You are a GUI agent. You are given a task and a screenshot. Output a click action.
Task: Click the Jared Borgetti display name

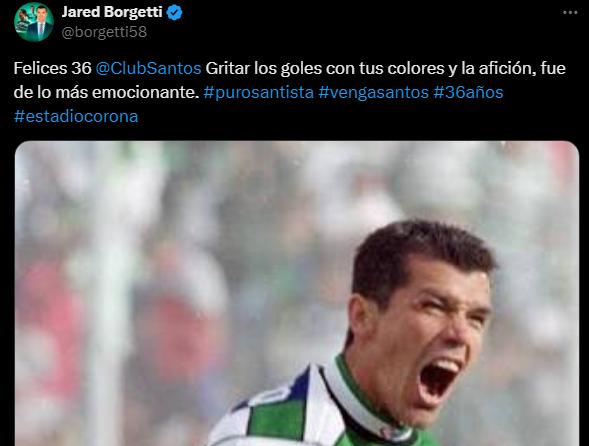pyautogui.click(x=112, y=12)
